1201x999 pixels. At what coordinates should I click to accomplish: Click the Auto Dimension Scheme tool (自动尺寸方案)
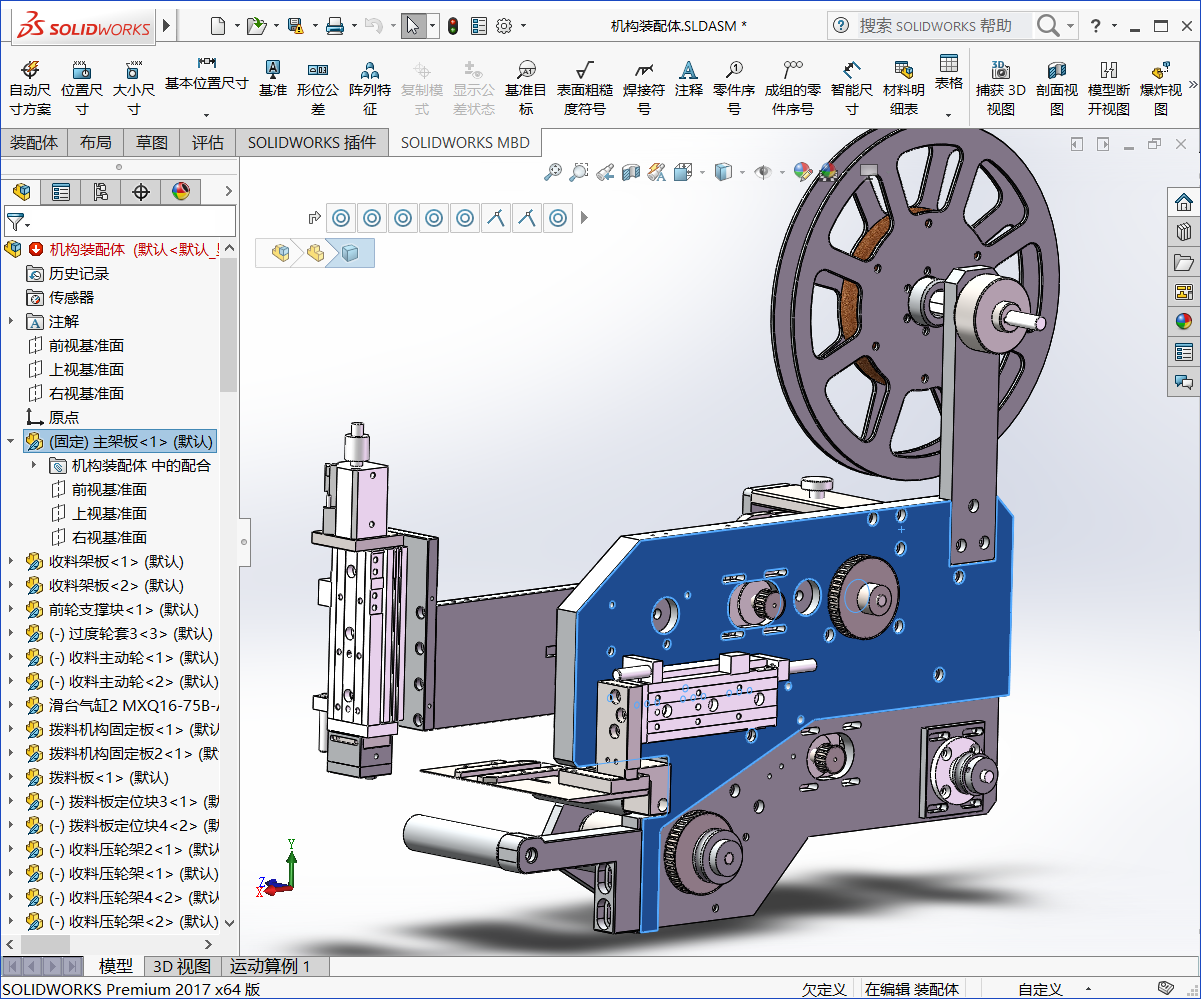pos(30,87)
